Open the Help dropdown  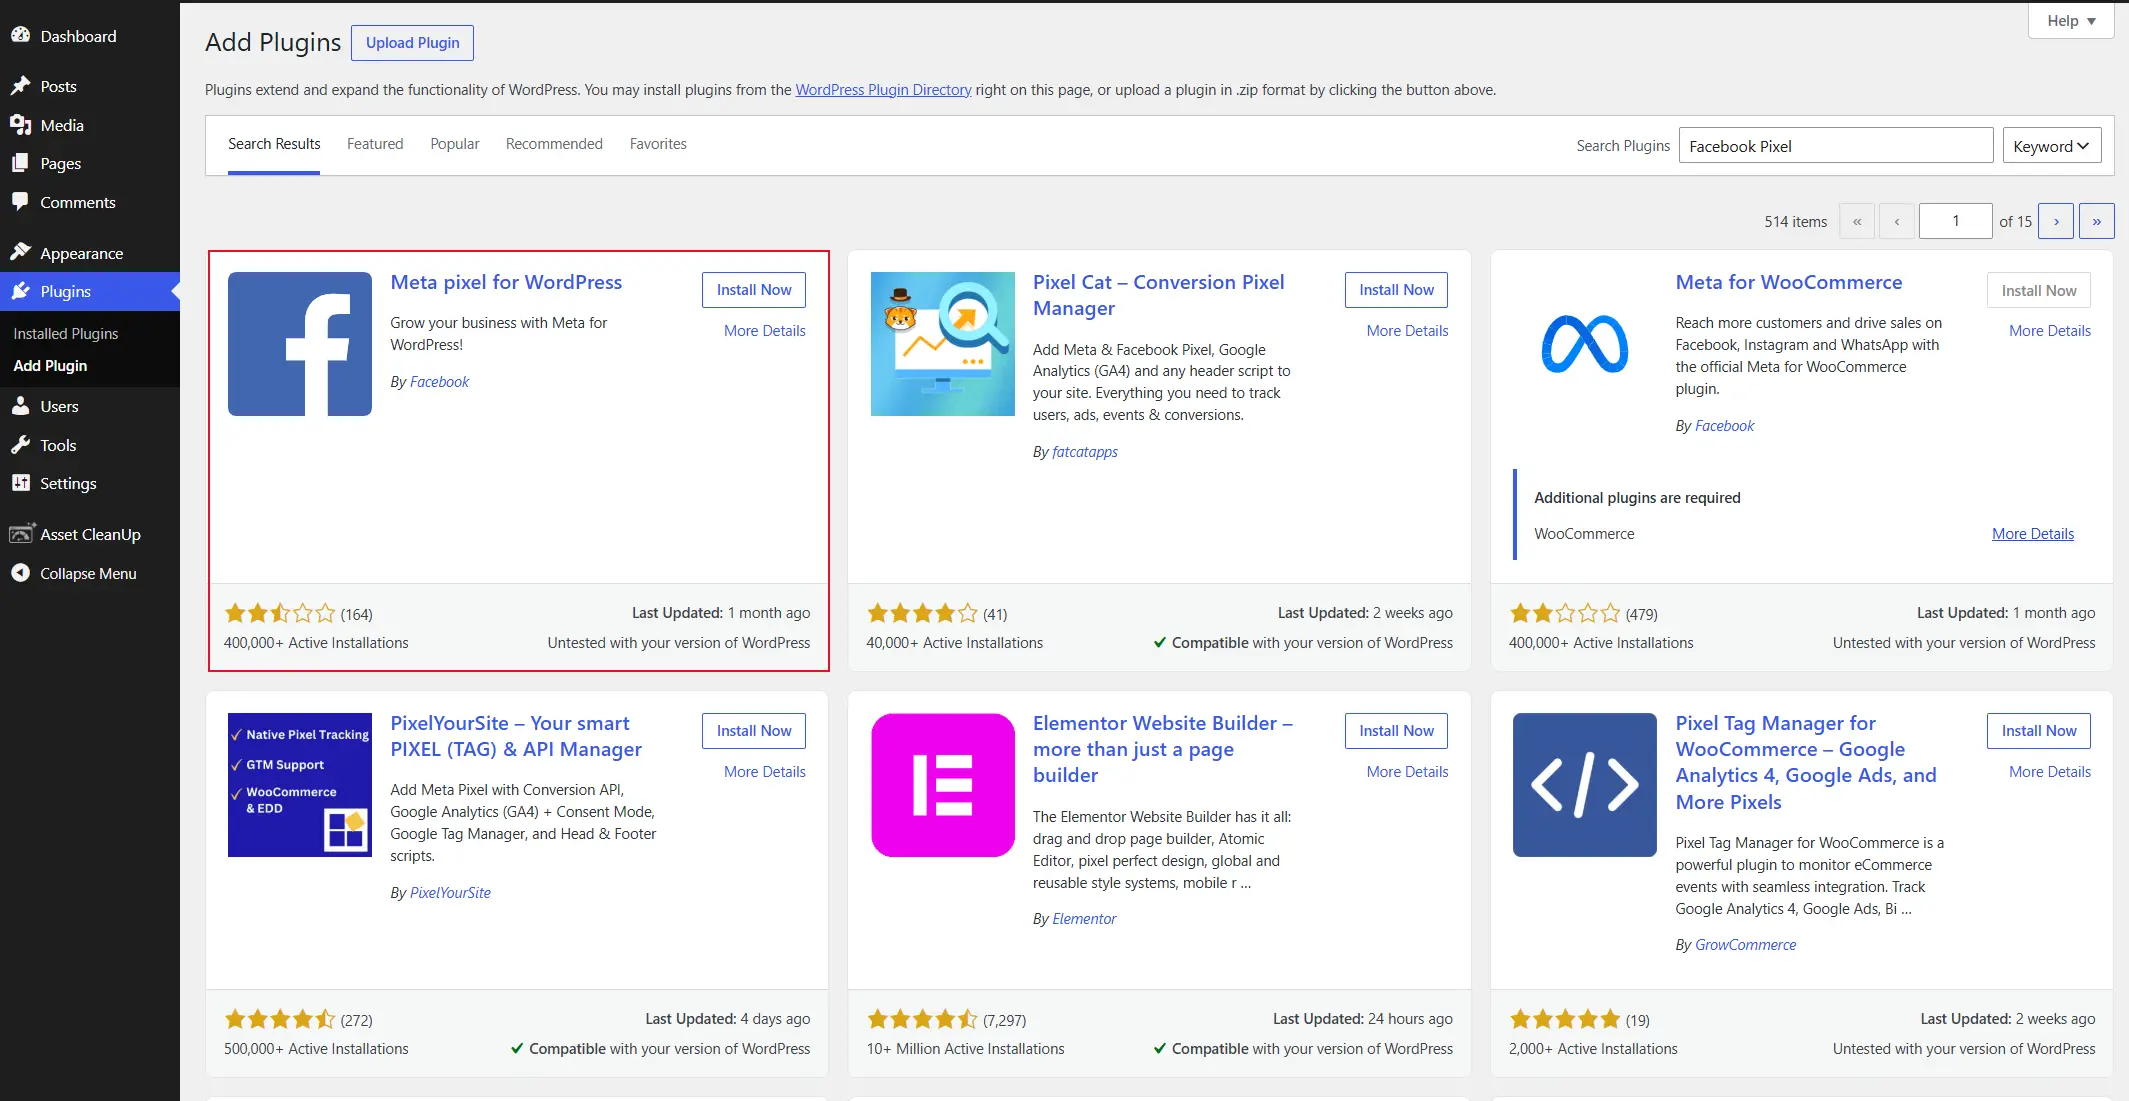point(2071,21)
